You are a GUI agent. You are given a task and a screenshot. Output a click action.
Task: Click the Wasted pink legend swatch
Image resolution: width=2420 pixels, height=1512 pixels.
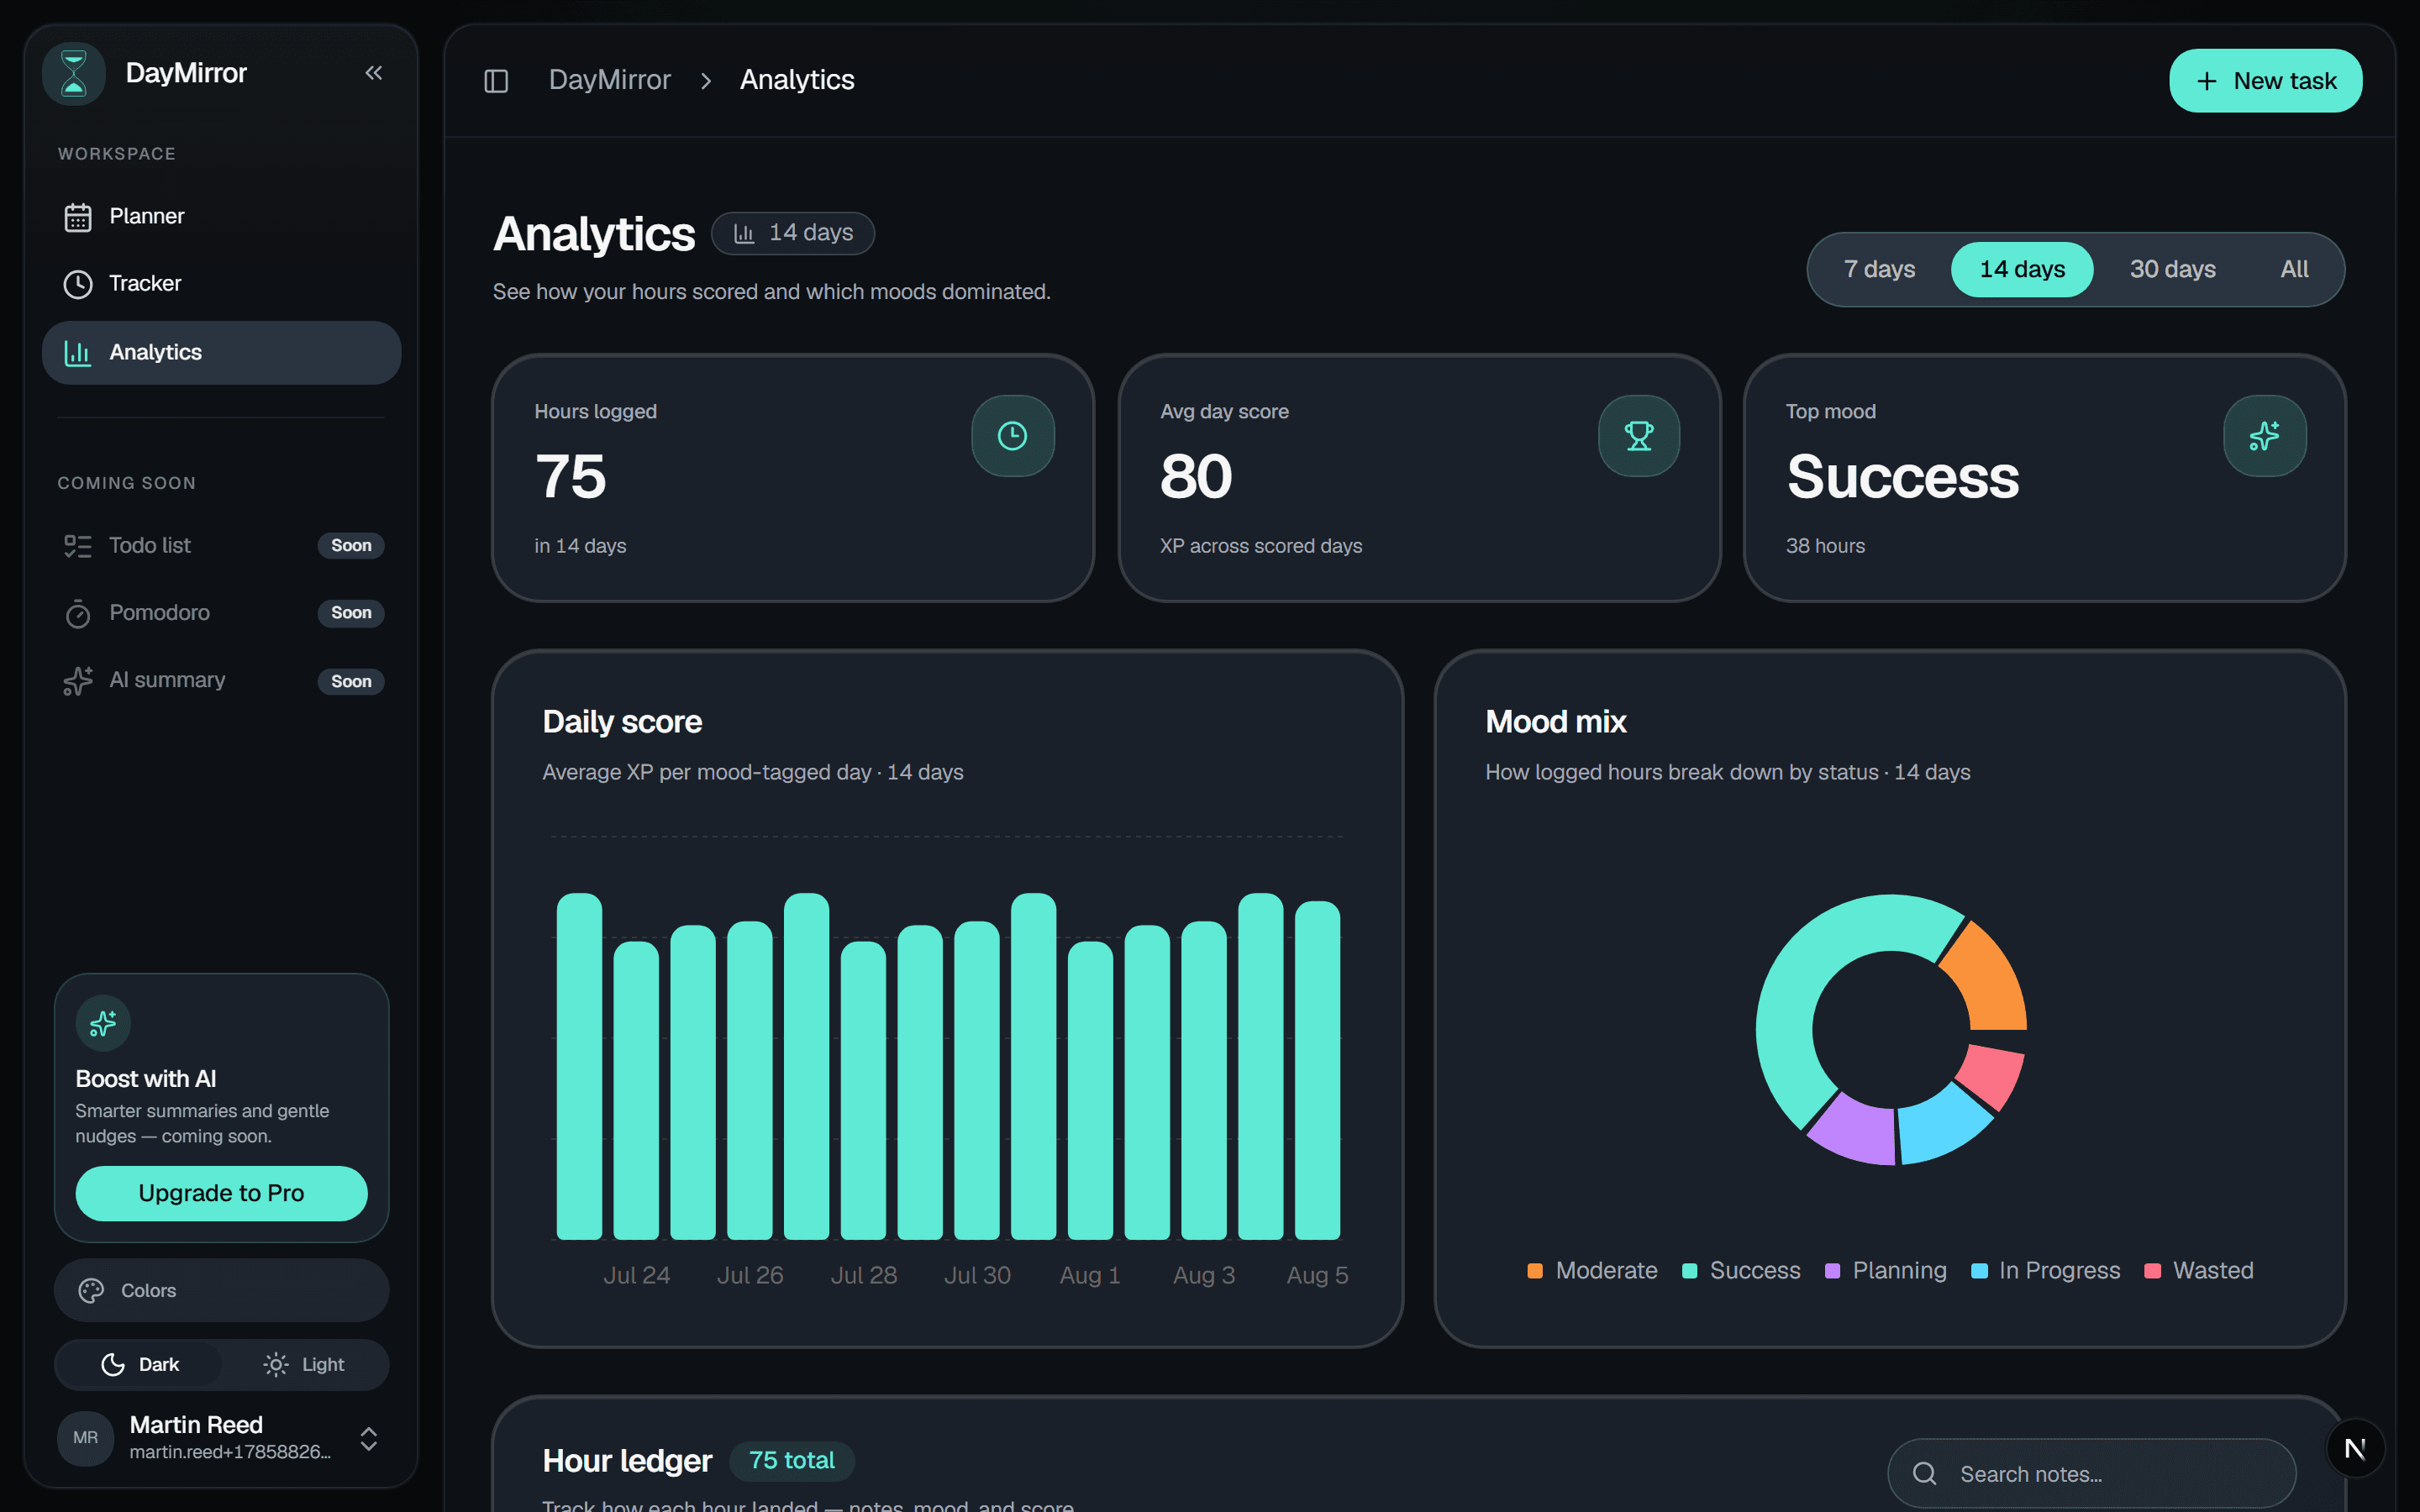tap(2152, 1271)
